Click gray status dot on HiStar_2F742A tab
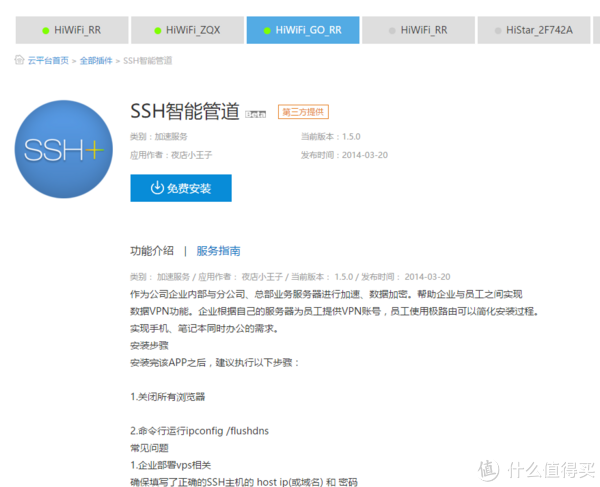600x487 pixels. [498, 31]
